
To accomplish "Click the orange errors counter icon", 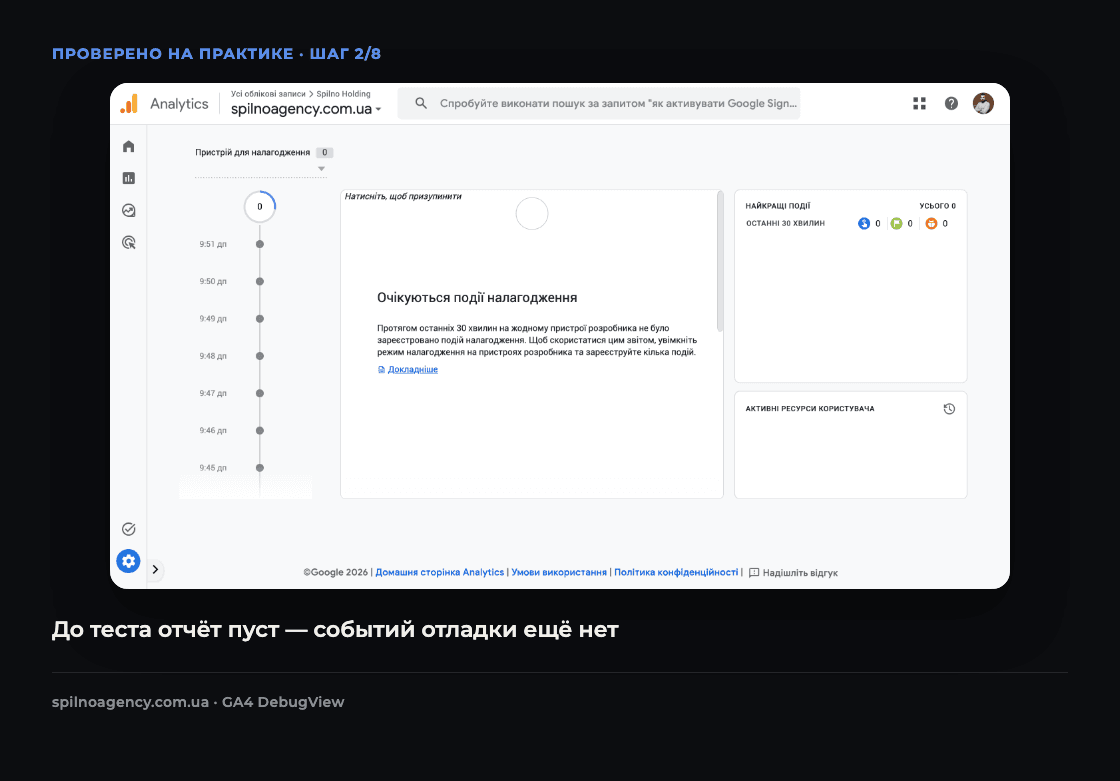I will coord(931,224).
